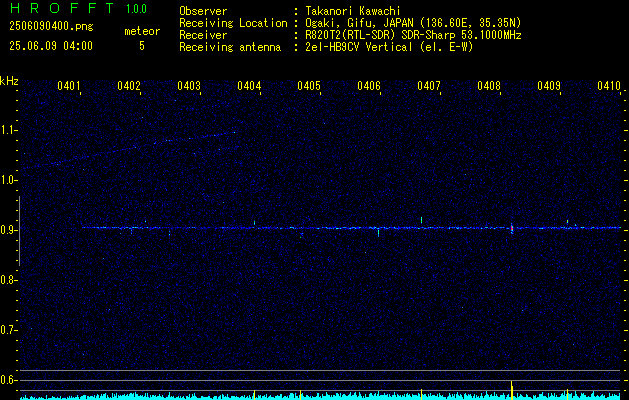
Task: Click time axis label 0402
Action: (129, 85)
